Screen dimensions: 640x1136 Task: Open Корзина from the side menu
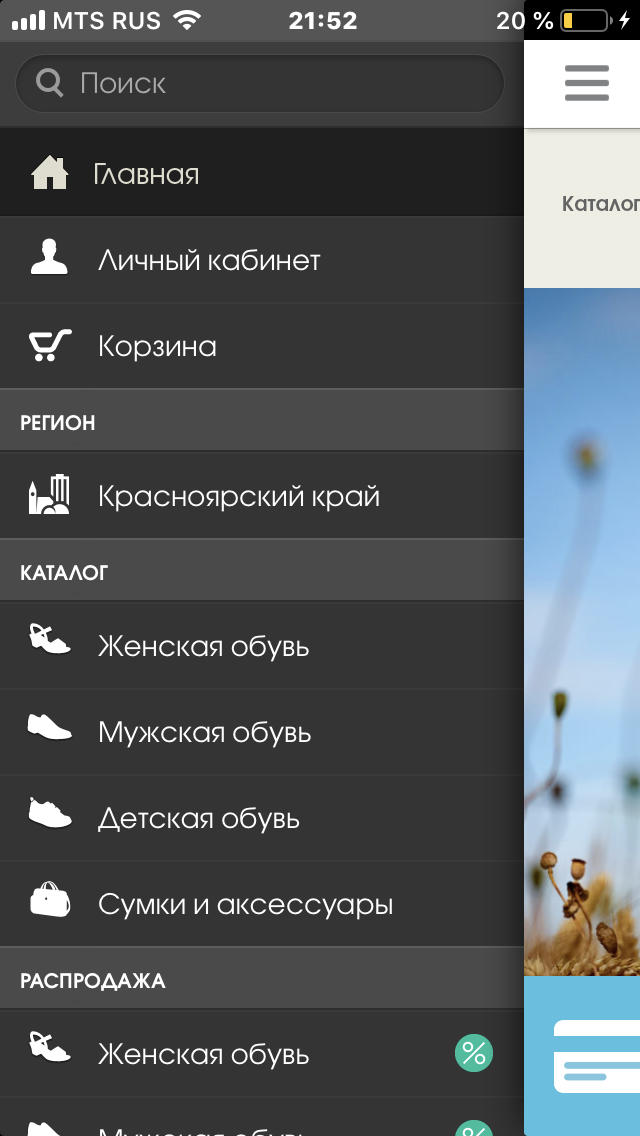click(157, 347)
